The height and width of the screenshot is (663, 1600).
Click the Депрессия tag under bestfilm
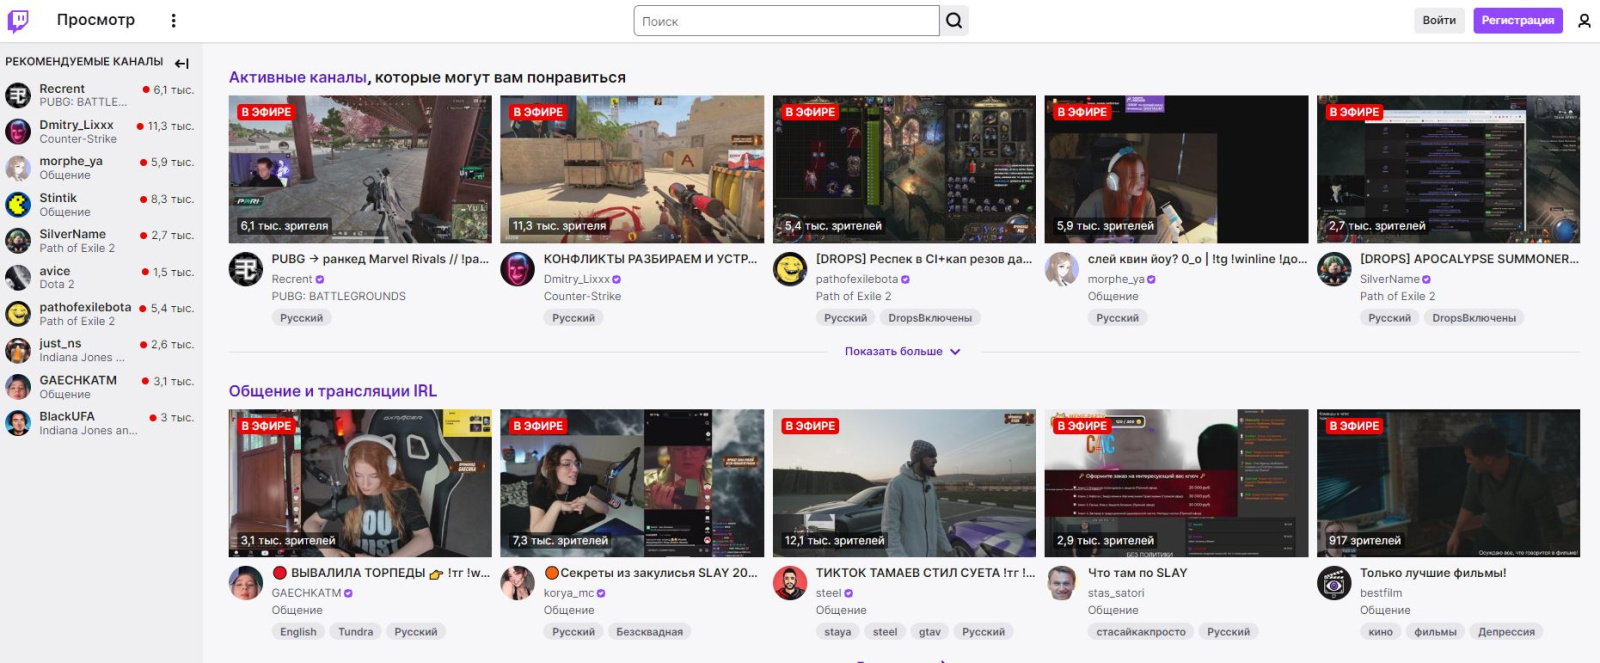[x=1506, y=632]
